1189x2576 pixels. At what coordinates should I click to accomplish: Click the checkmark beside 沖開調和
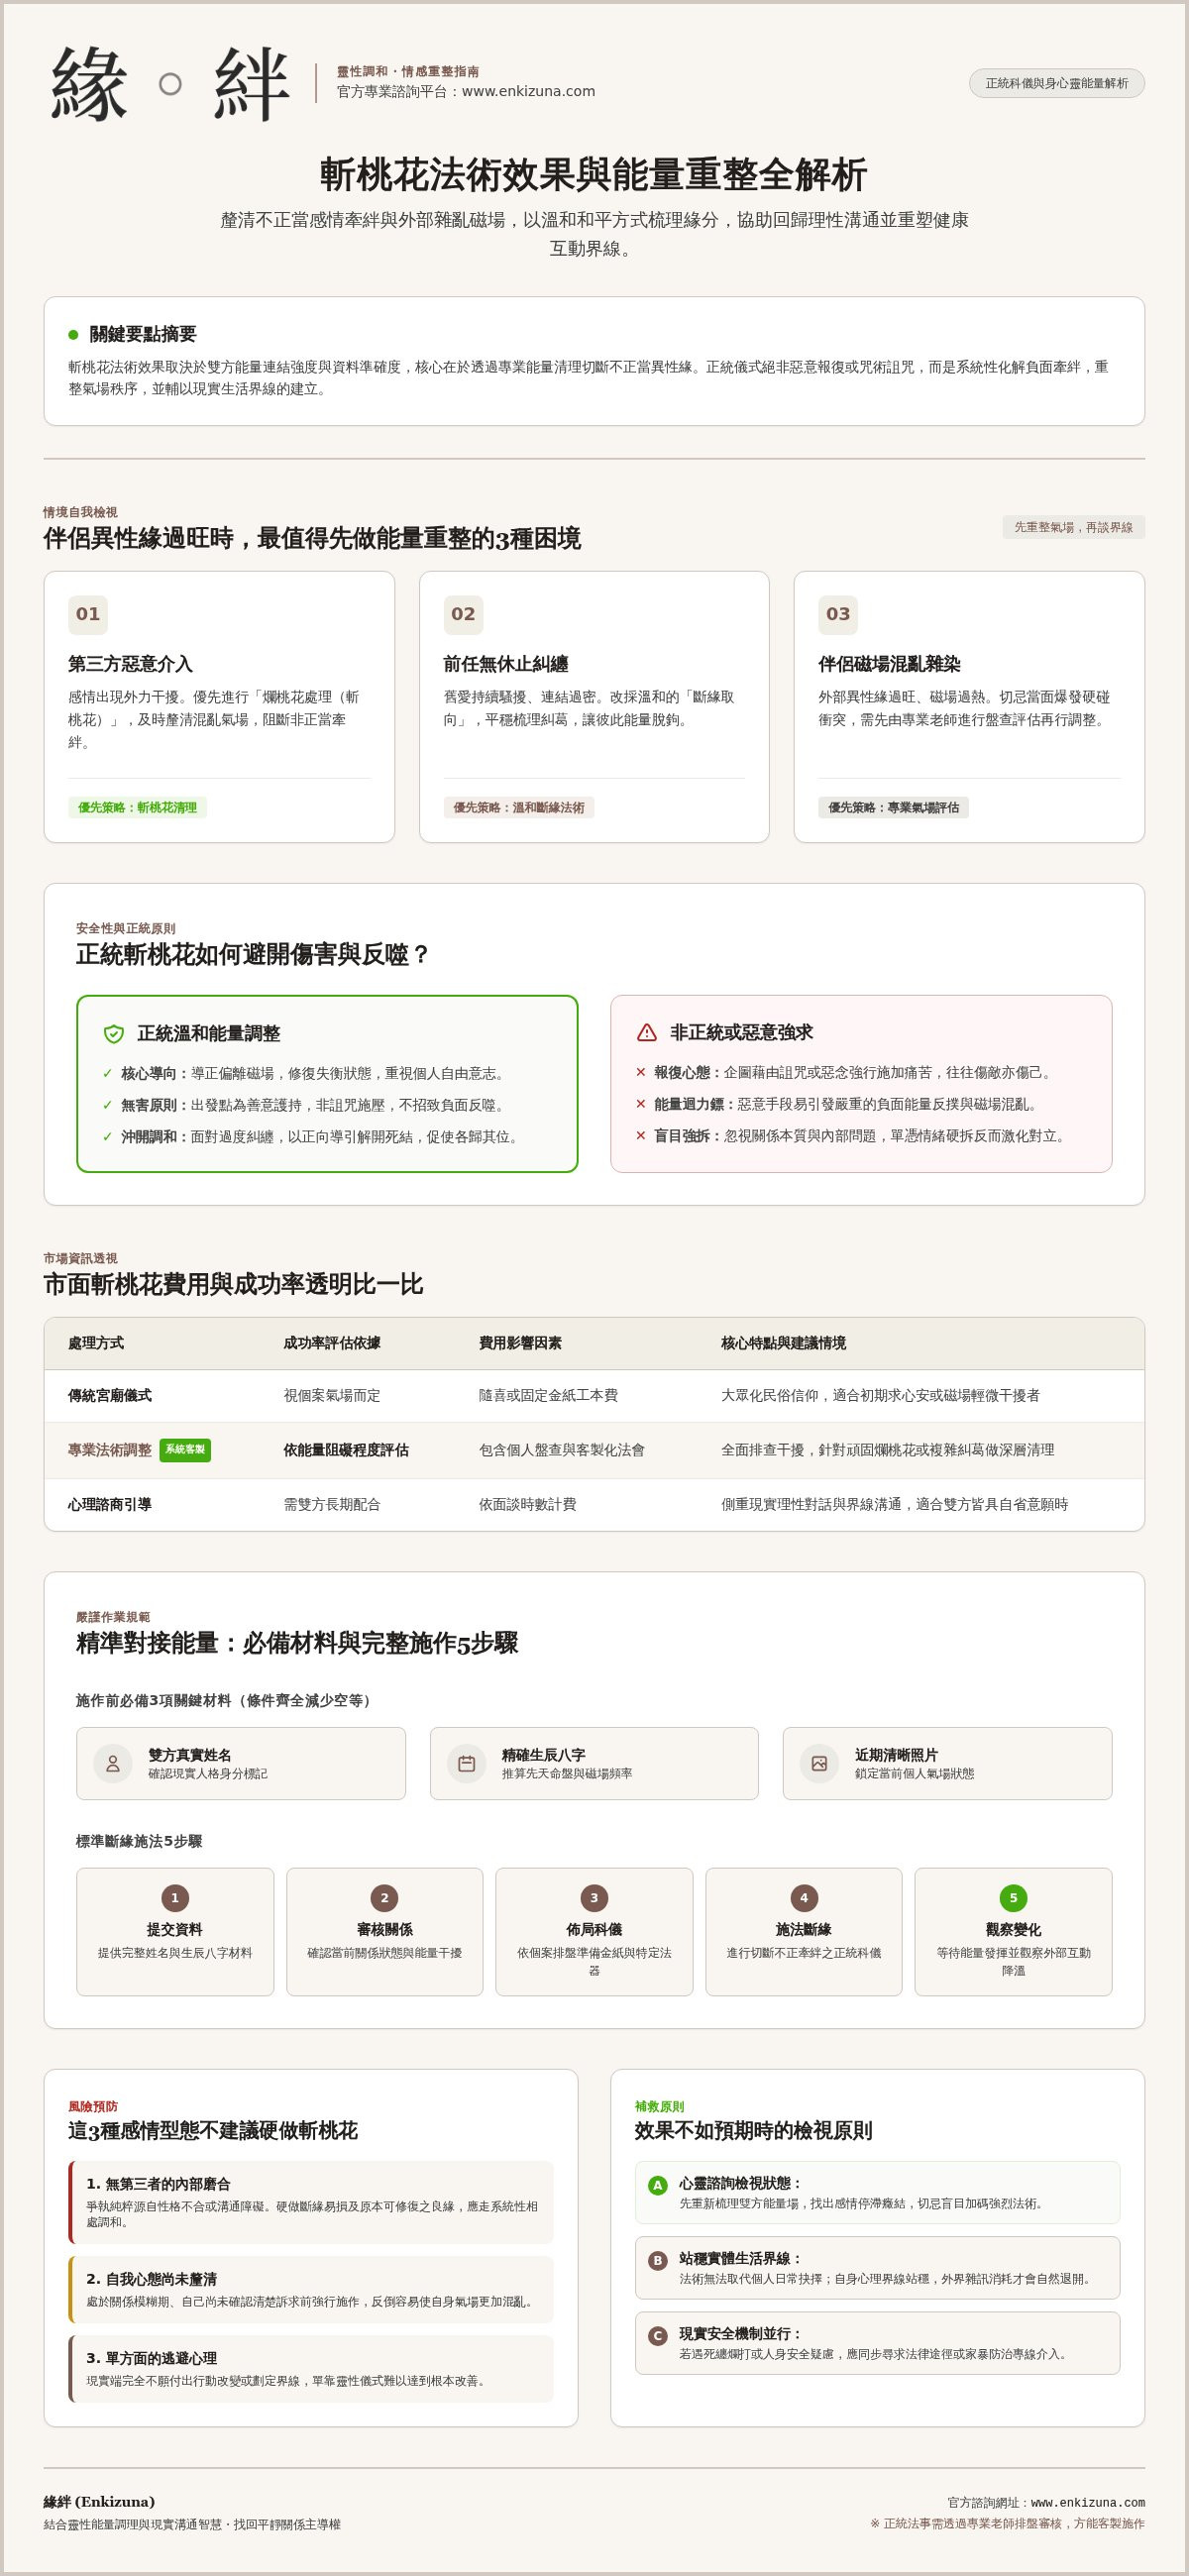coord(107,1137)
